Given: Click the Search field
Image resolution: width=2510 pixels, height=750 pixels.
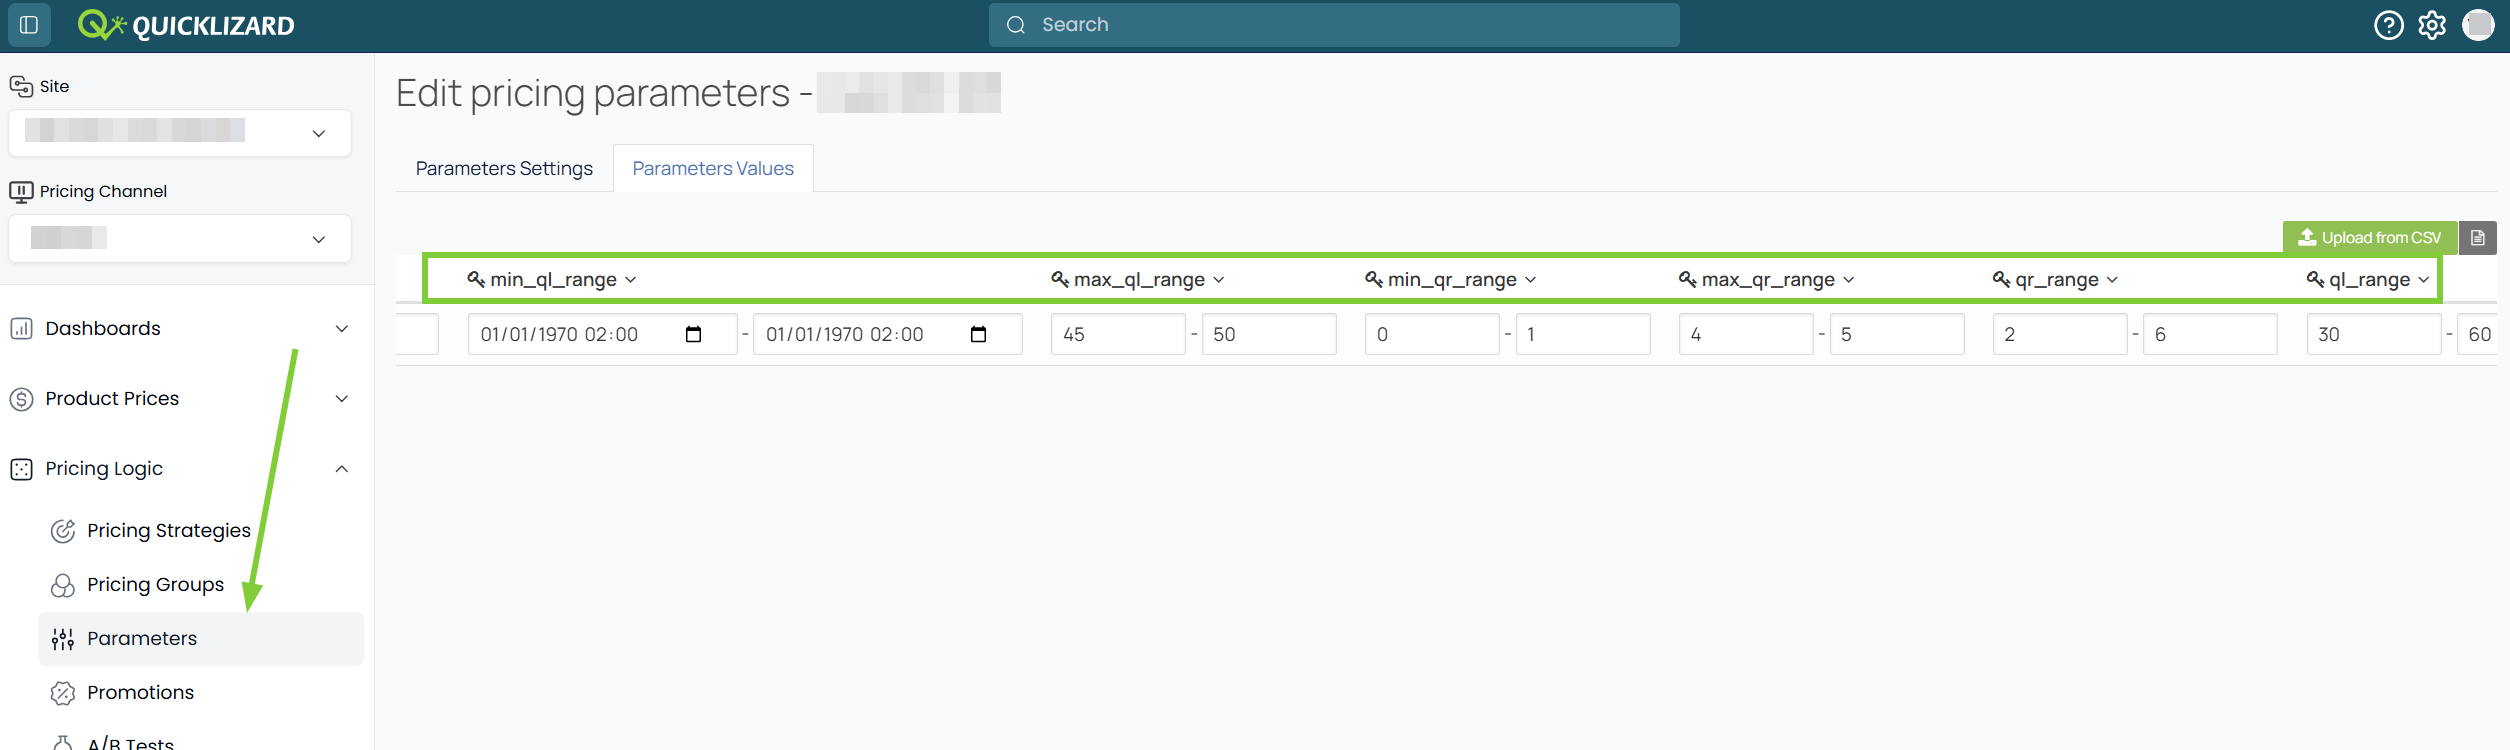Looking at the screenshot, I should tap(1334, 25).
